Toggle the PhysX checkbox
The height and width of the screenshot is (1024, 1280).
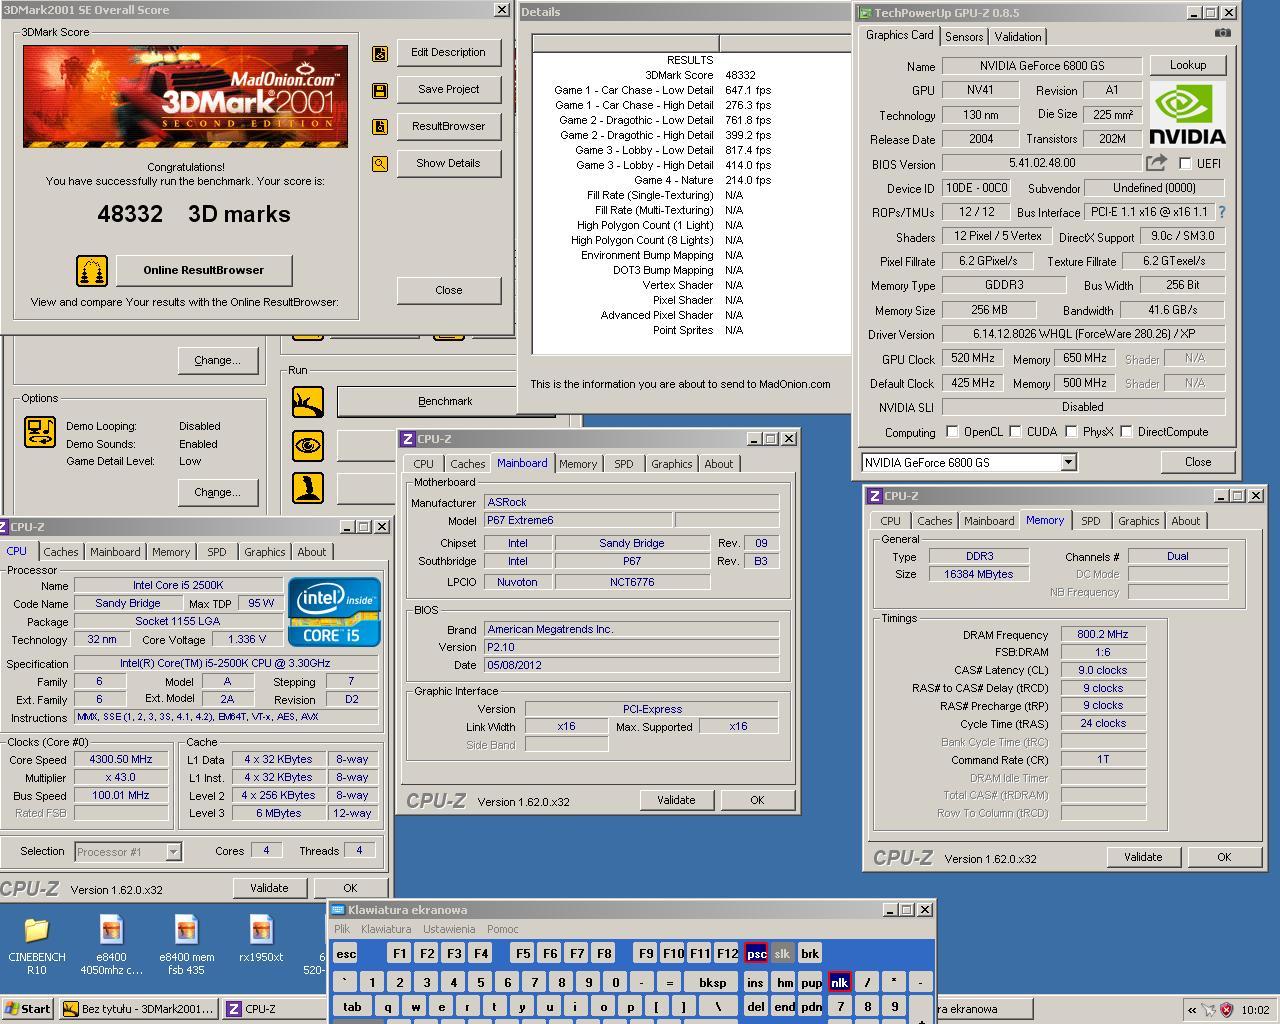tap(1071, 432)
